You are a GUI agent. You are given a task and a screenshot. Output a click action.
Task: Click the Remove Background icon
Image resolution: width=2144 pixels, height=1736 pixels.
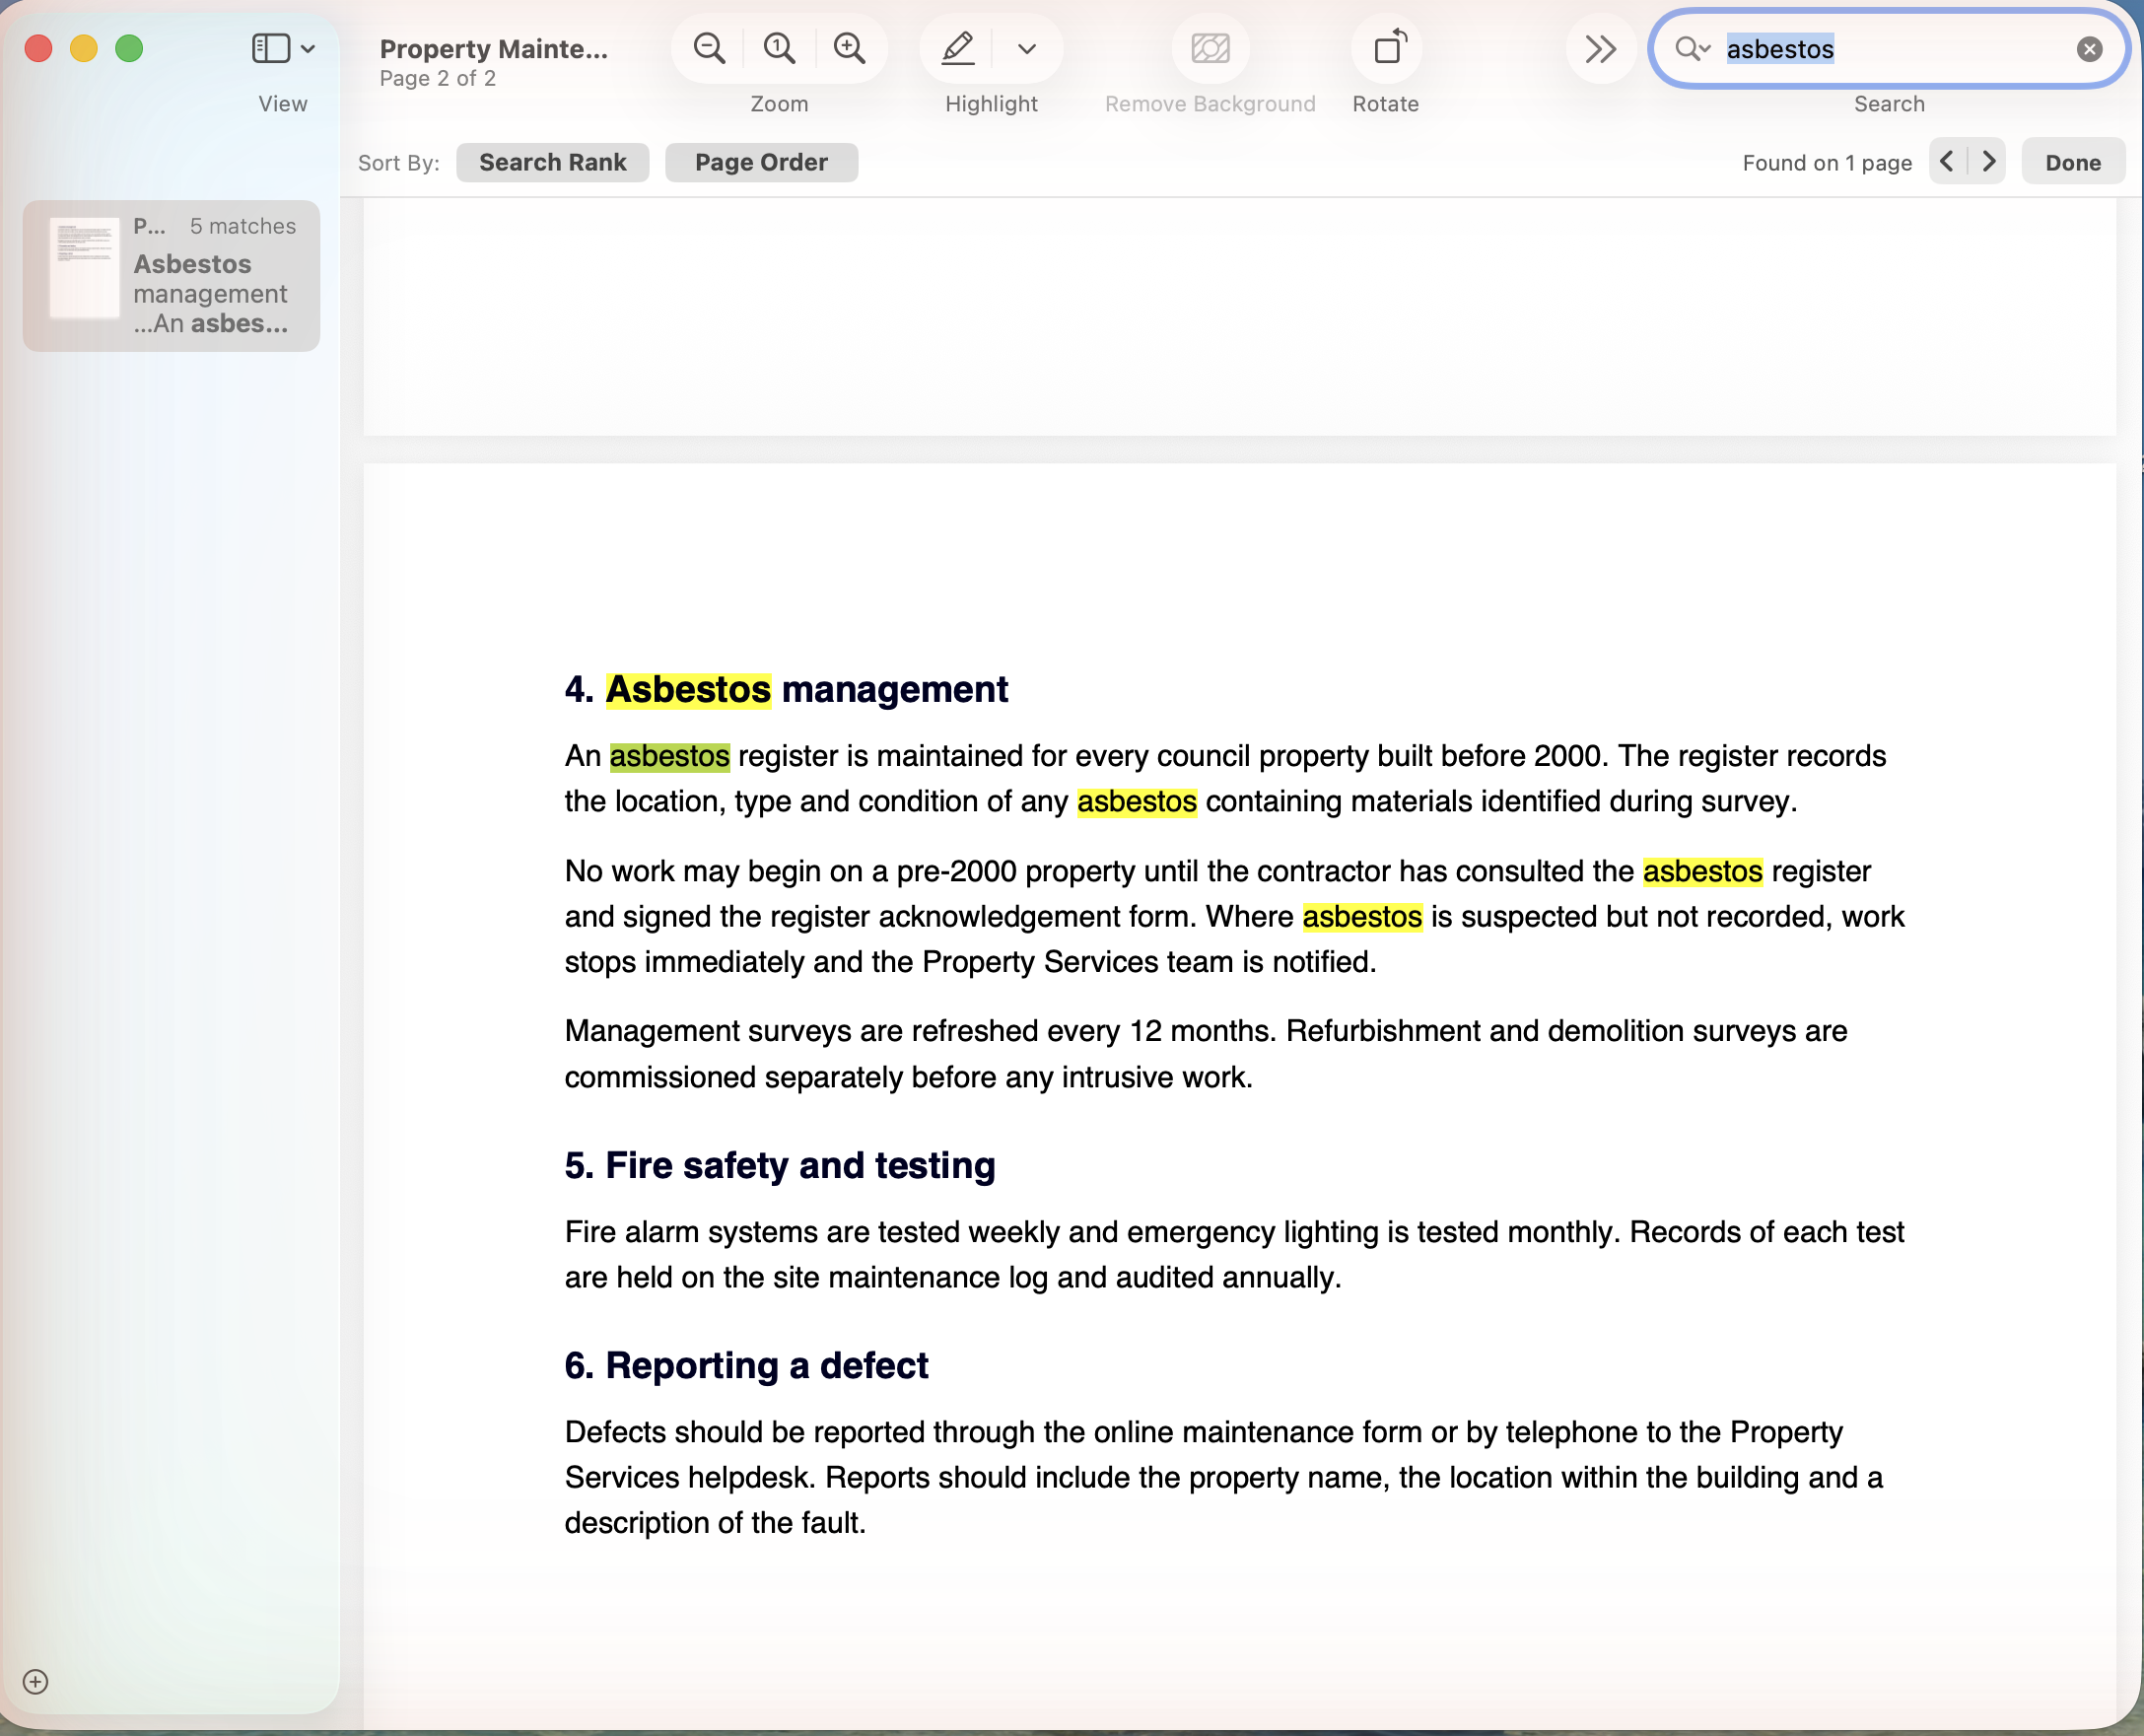1210,48
